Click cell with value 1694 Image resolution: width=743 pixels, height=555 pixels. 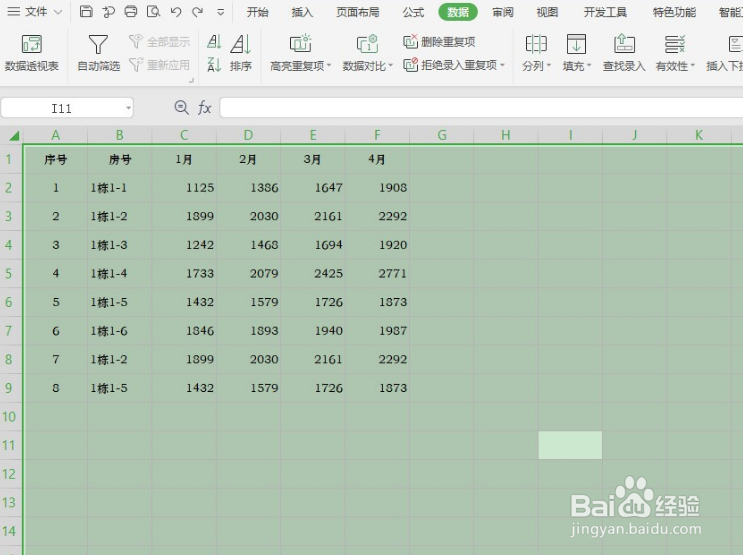pos(313,245)
